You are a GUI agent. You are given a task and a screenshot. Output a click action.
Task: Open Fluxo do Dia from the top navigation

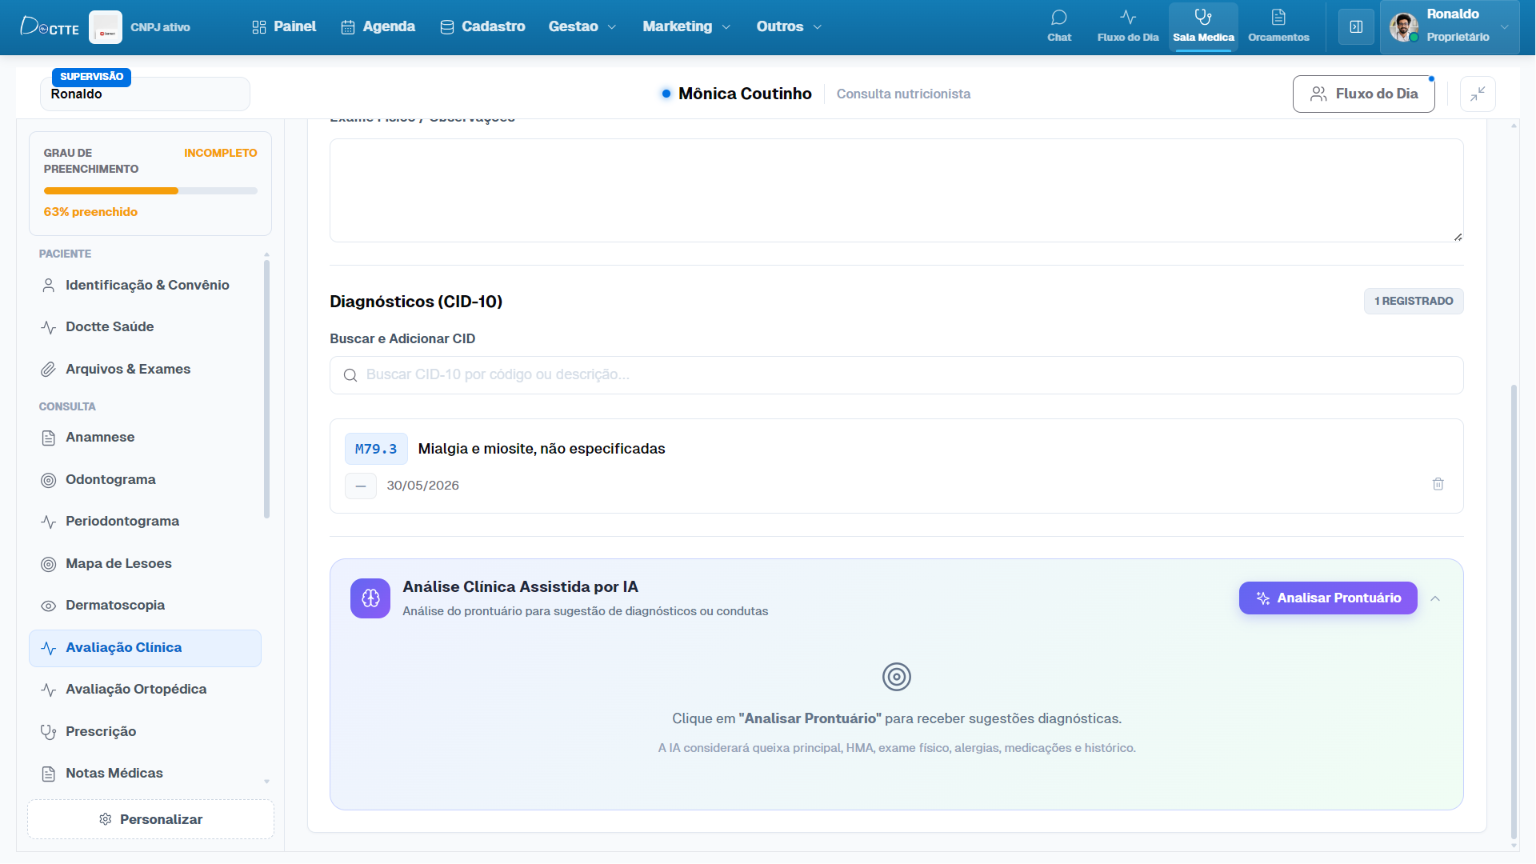(x=1128, y=26)
